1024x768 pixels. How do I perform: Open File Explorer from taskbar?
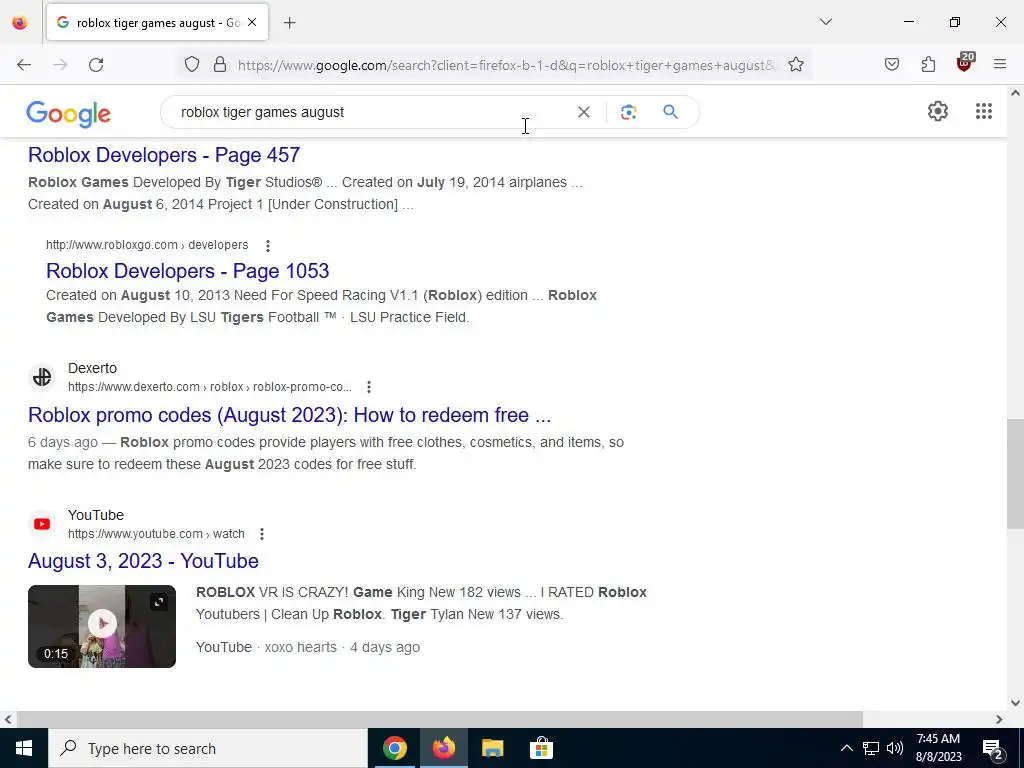point(492,748)
